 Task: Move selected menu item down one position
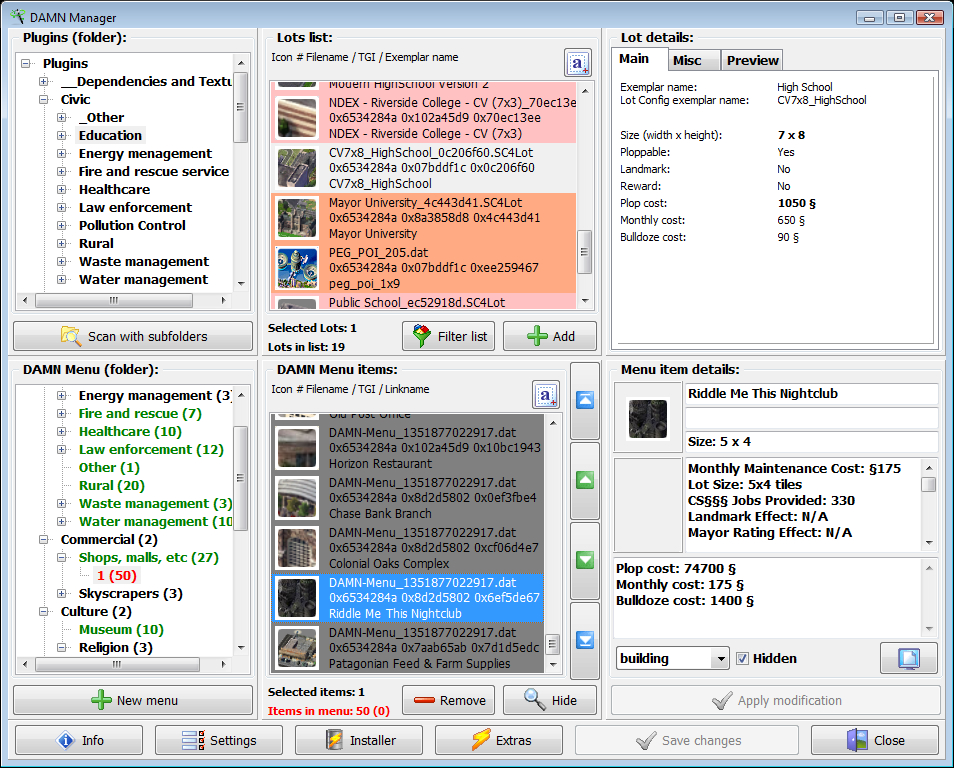pyautogui.click(x=585, y=561)
